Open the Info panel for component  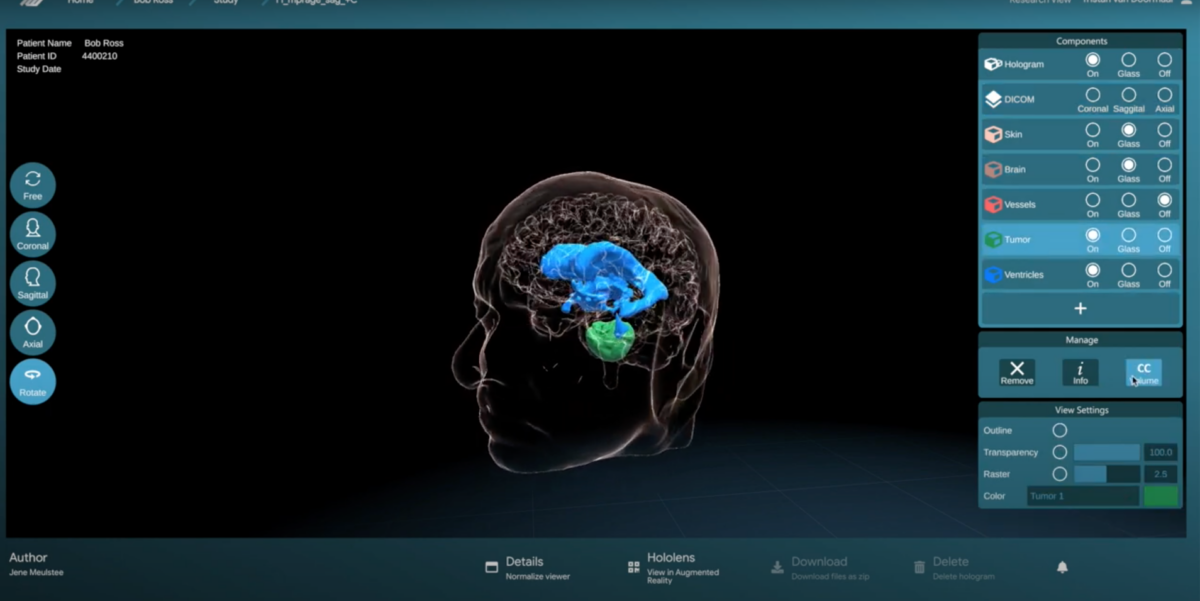click(x=1080, y=372)
